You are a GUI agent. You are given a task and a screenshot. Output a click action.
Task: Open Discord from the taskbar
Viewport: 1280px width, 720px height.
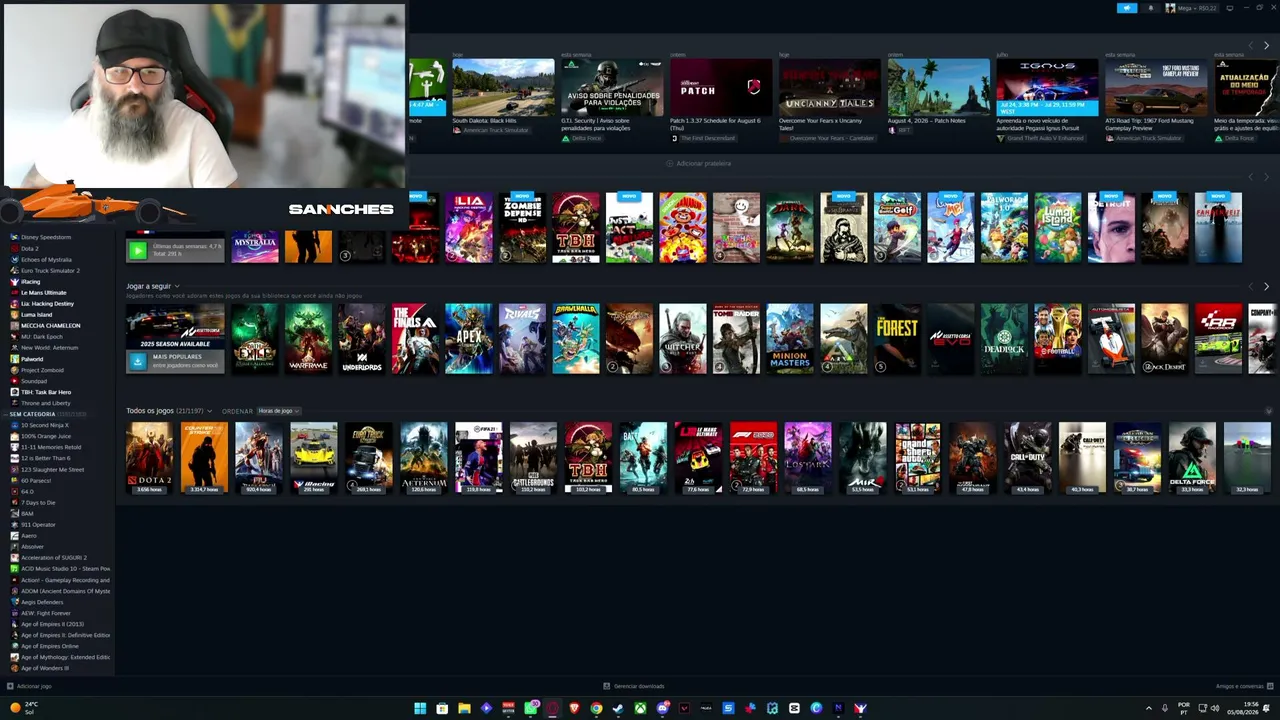point(662,708)
